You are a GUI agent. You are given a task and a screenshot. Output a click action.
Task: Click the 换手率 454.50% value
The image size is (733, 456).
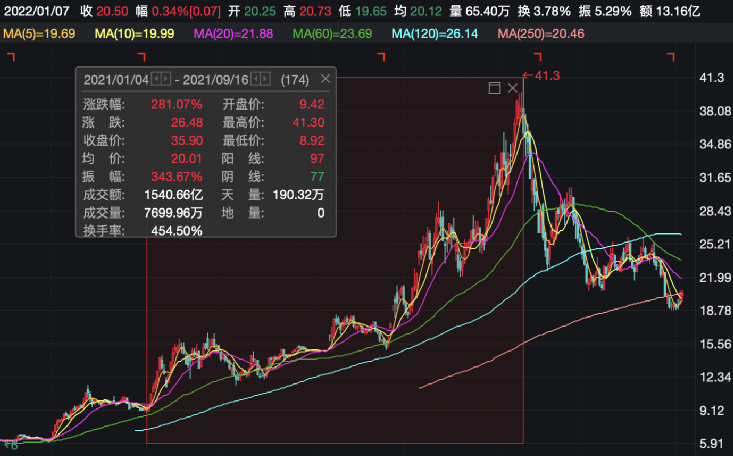[x=177, y=231]
